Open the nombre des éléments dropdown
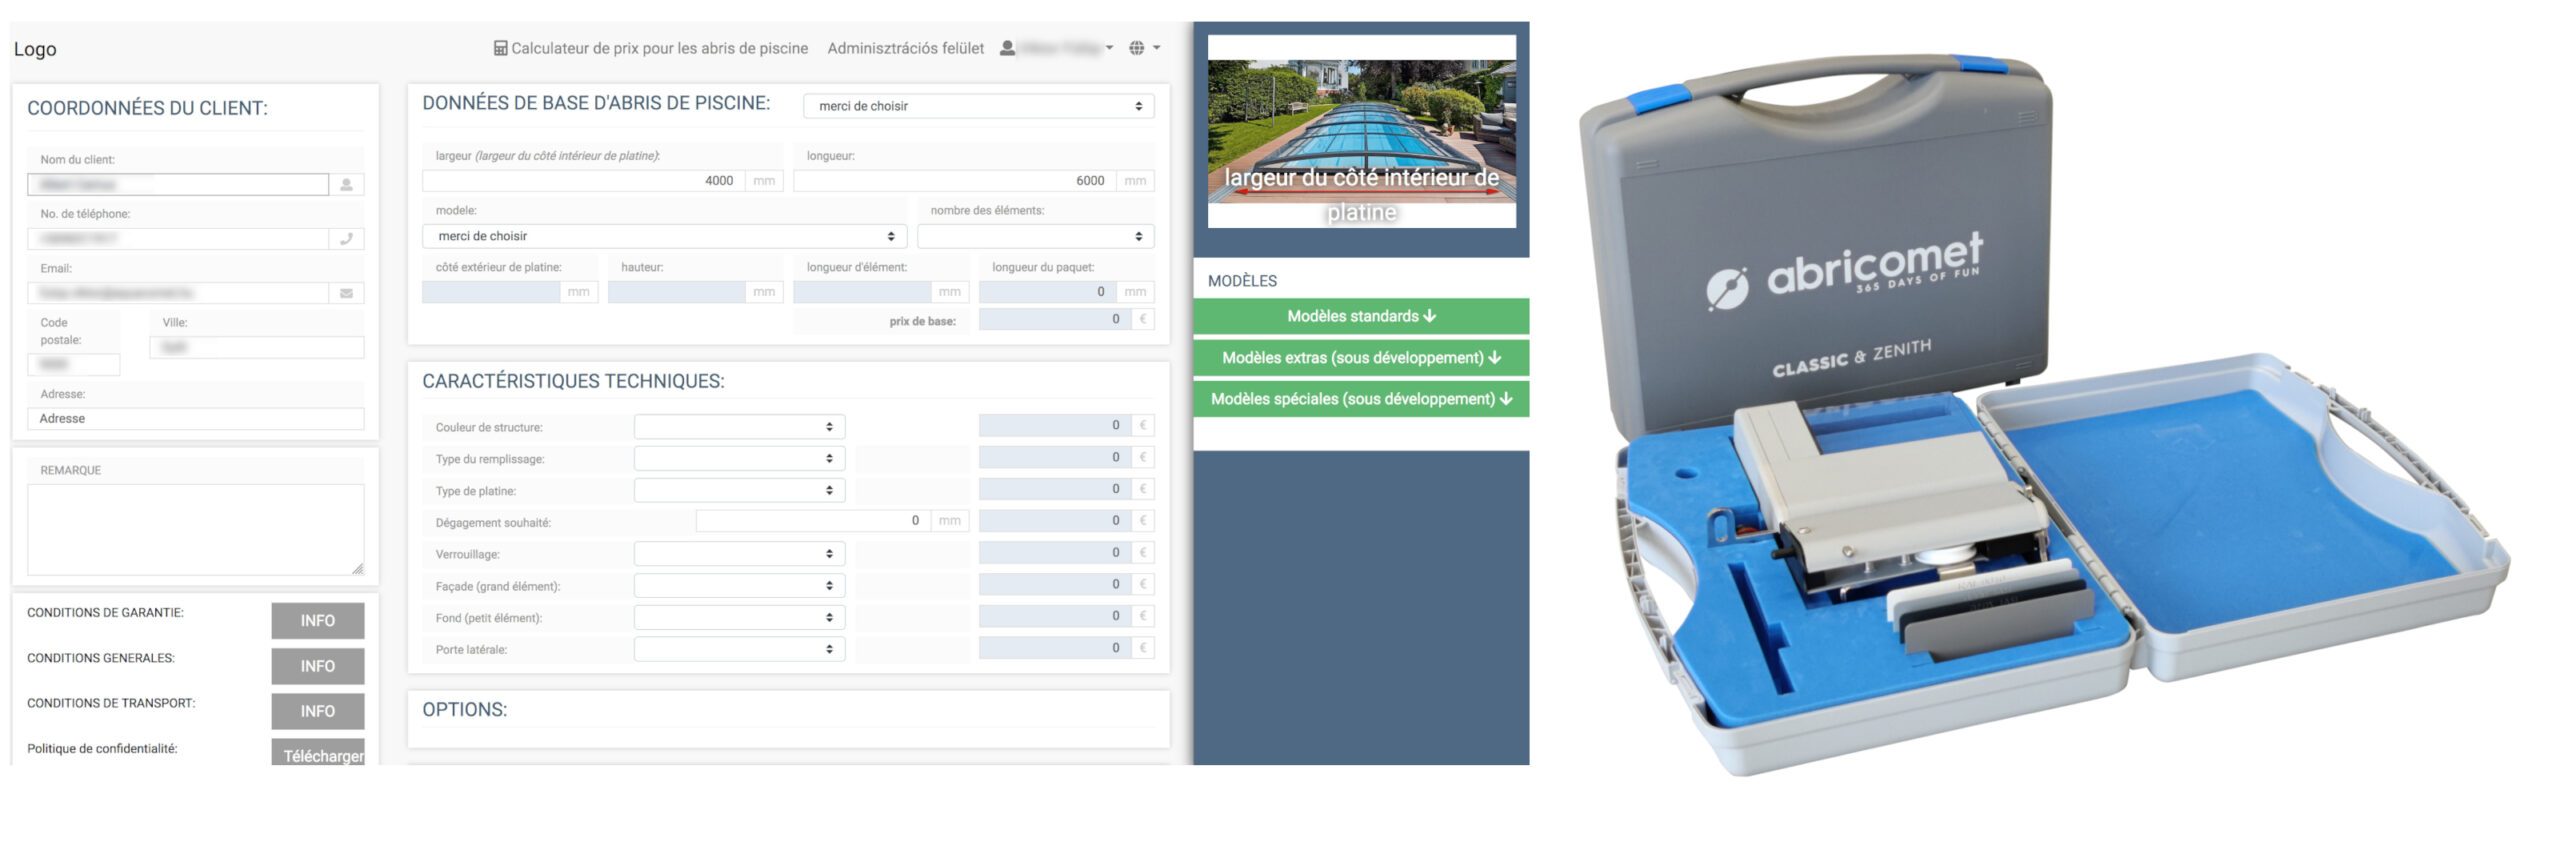Viewport: 2560px width, 842px height. 1035,236
